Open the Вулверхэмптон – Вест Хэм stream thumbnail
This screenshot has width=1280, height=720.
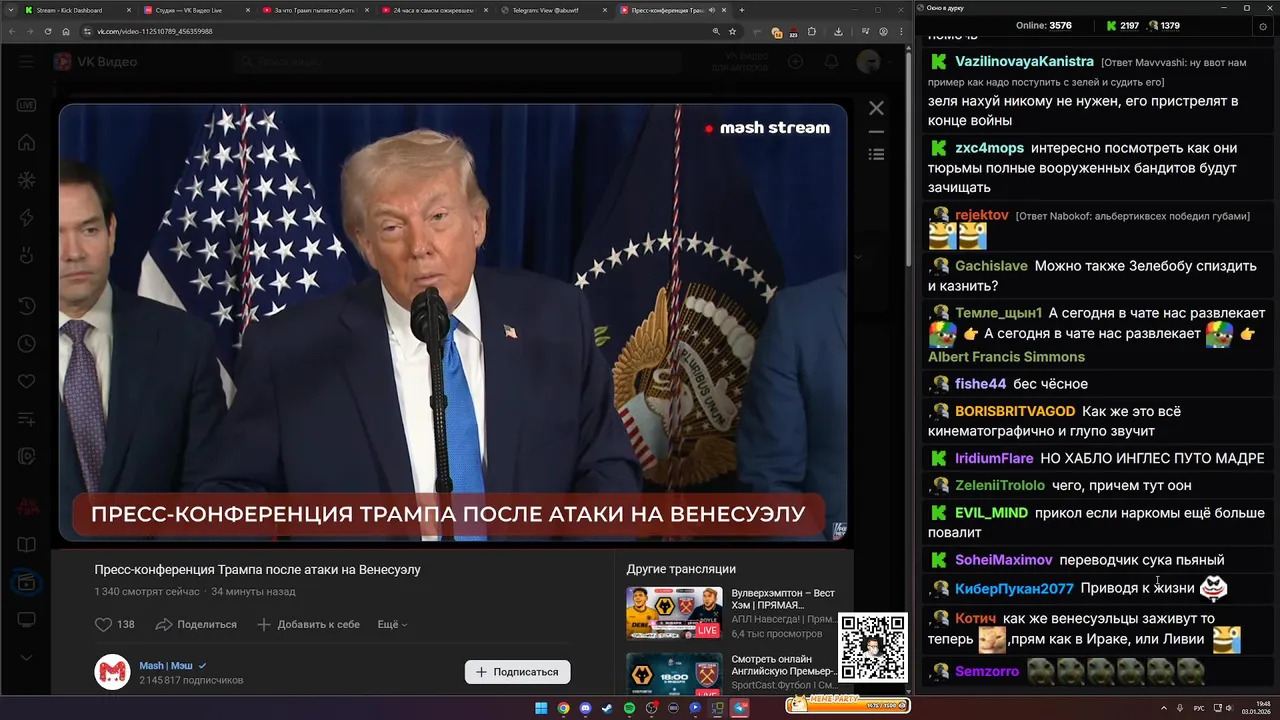tap(674, 612)
